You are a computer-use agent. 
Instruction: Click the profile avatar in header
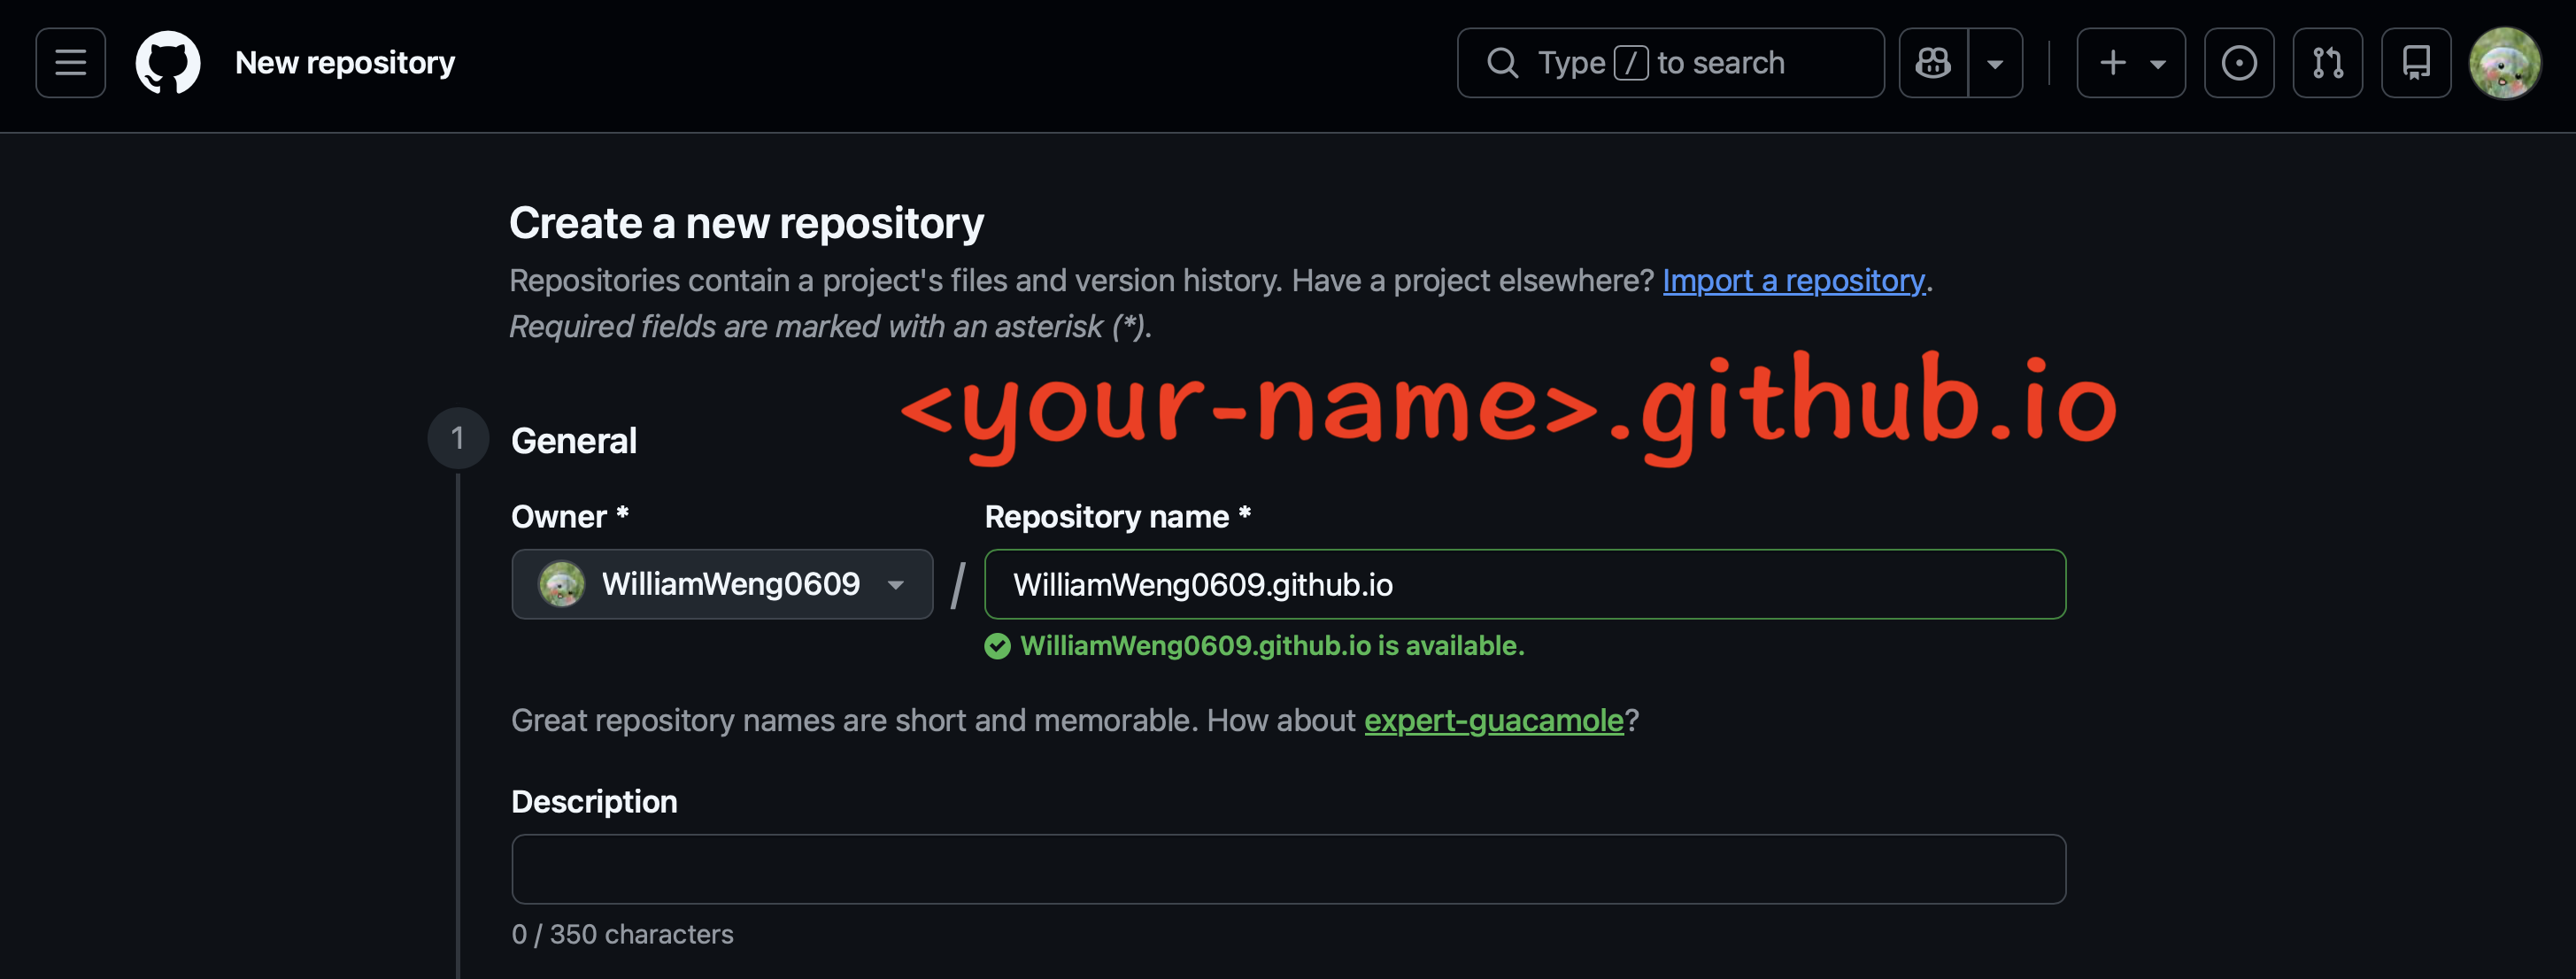[x=2504, y=63]
